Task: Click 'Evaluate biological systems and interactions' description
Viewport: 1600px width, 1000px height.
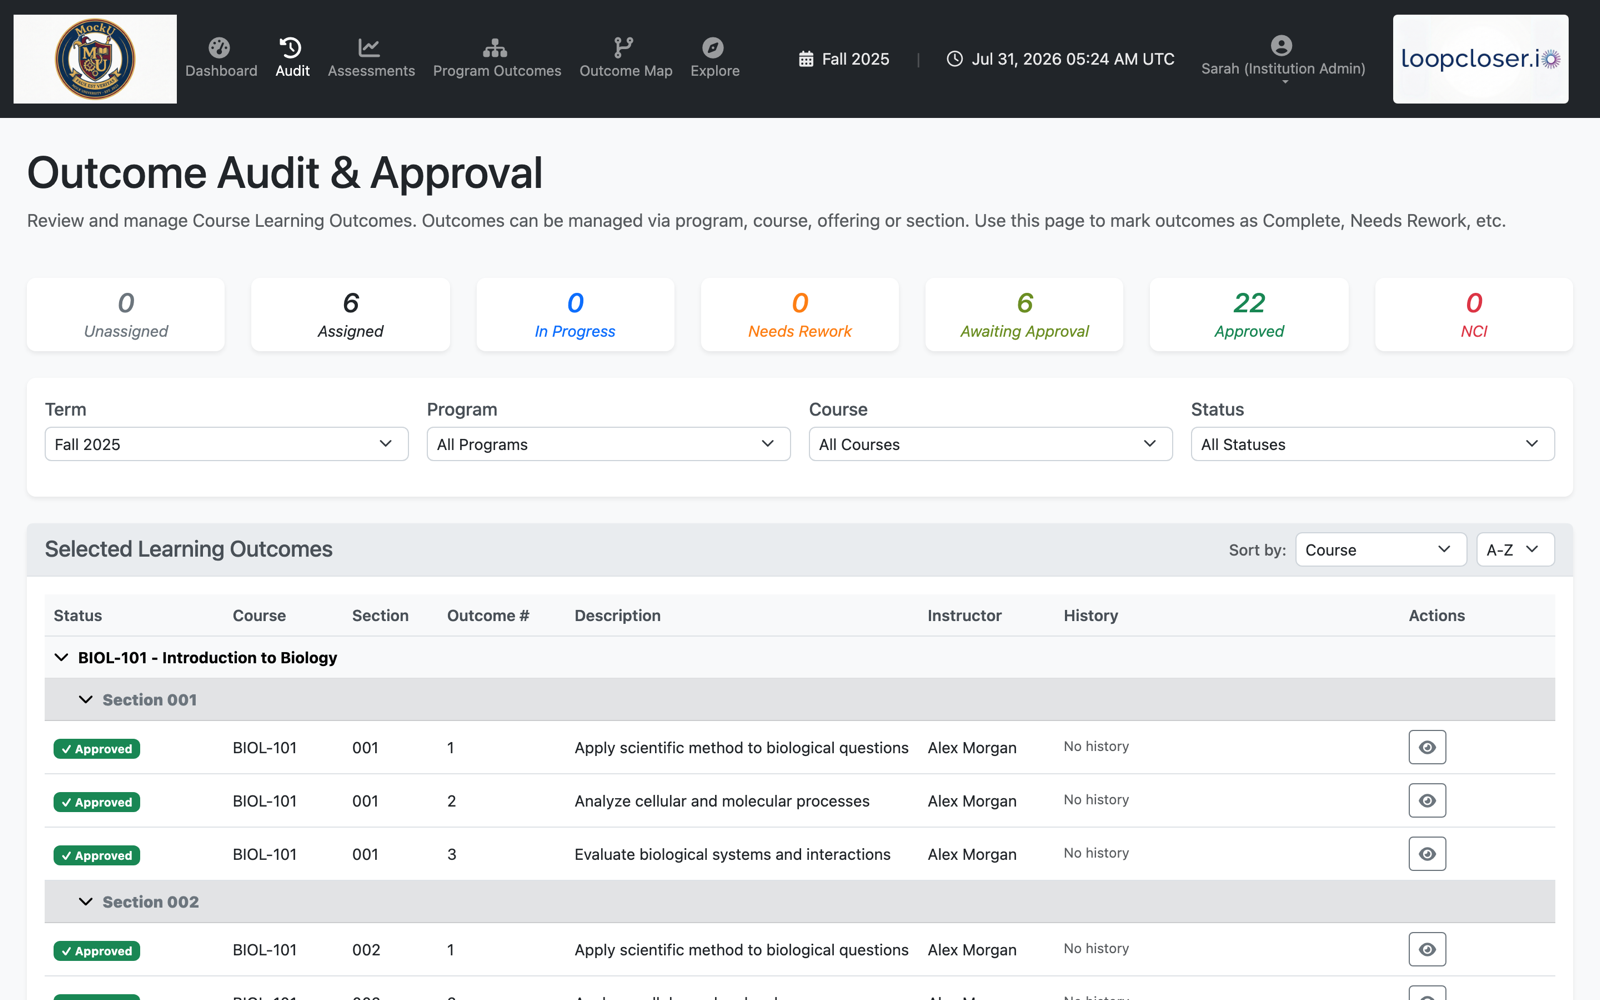Action: point(733,854)
